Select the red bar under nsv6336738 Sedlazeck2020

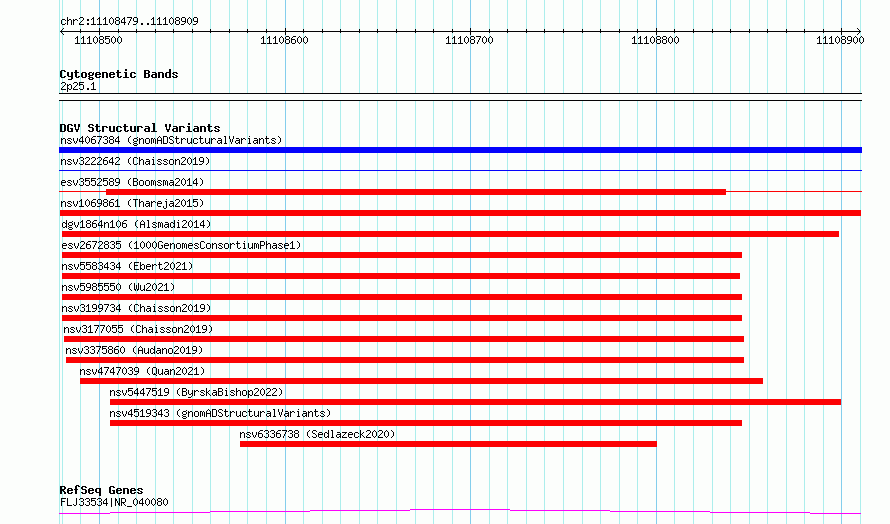[448, 444]
